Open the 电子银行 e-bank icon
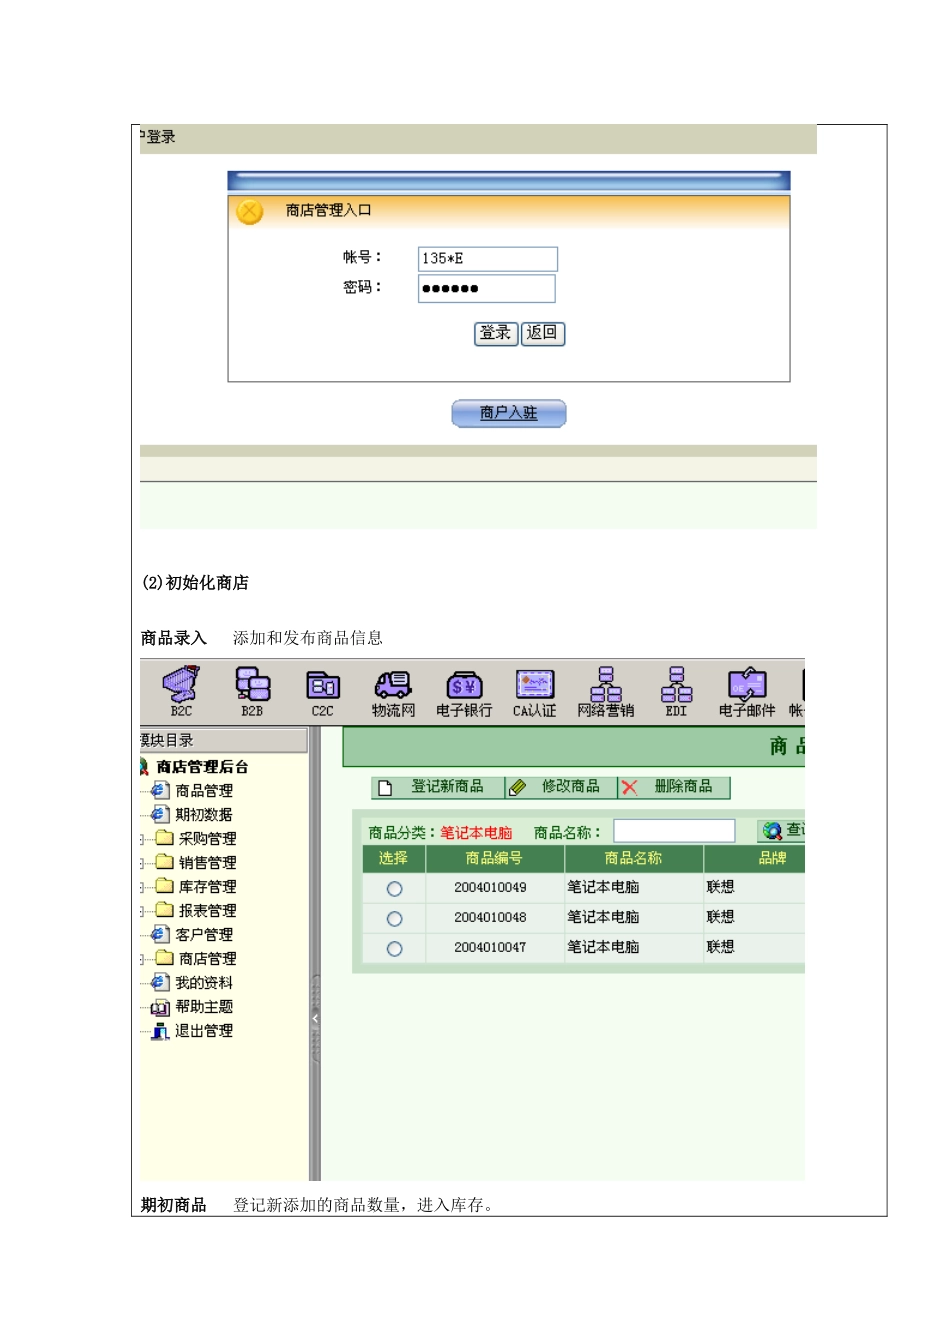This screenshot has height=1344, width=950. (x=464, y=685)
